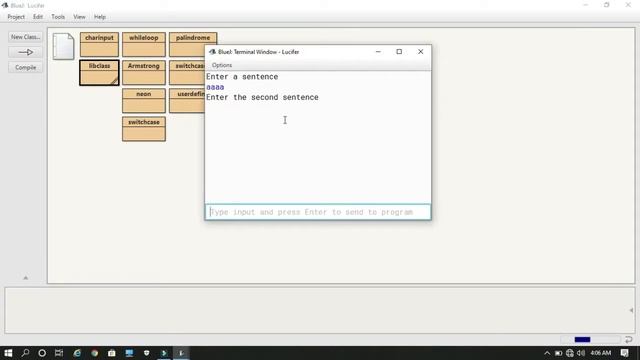Open taskbar search magnifier
Viewport: 640px width, 360px height.
25,353
